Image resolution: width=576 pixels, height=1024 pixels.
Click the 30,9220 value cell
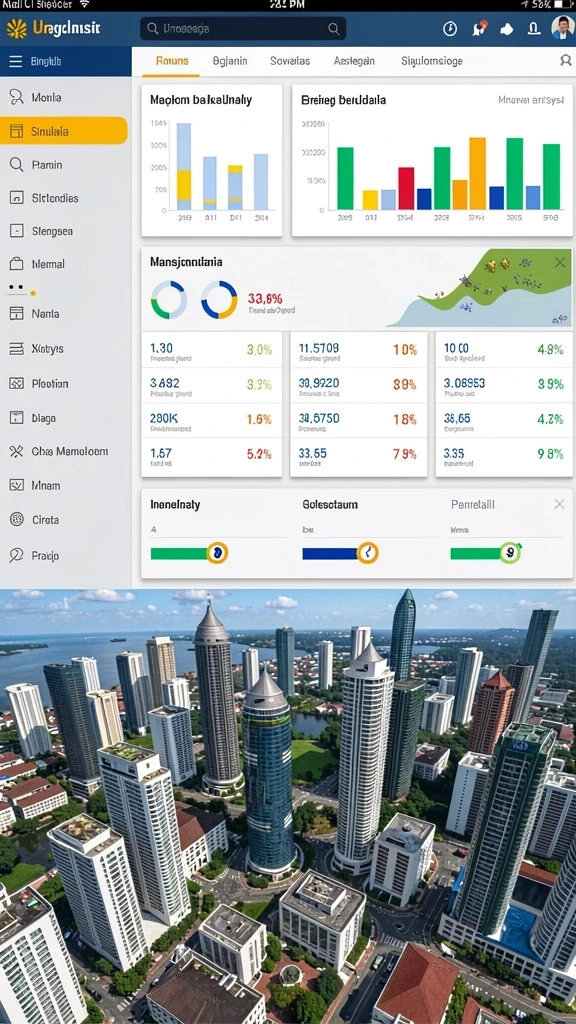(x=319, y=383)
